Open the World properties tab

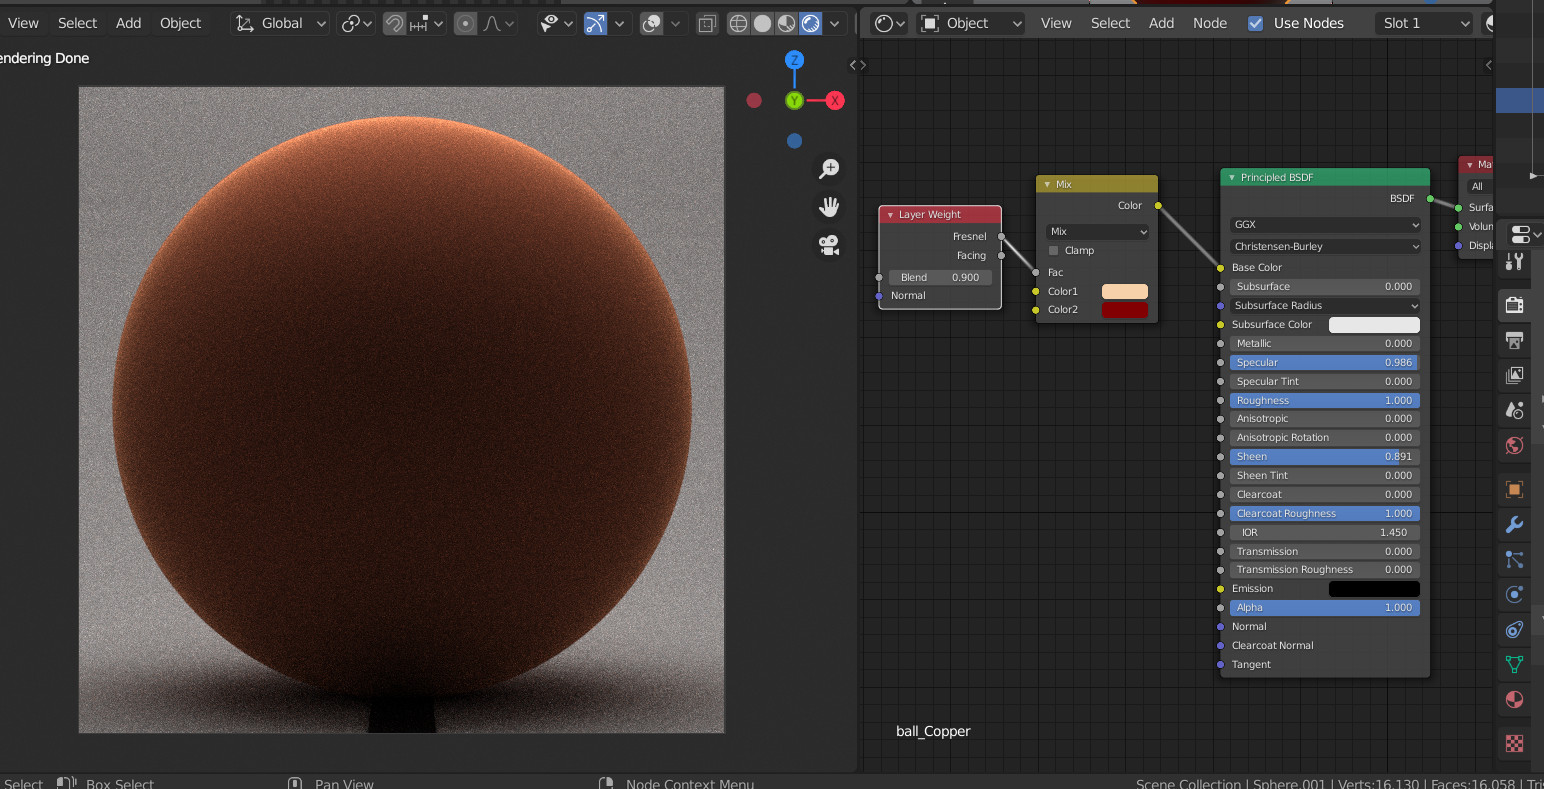point(1514,445)
